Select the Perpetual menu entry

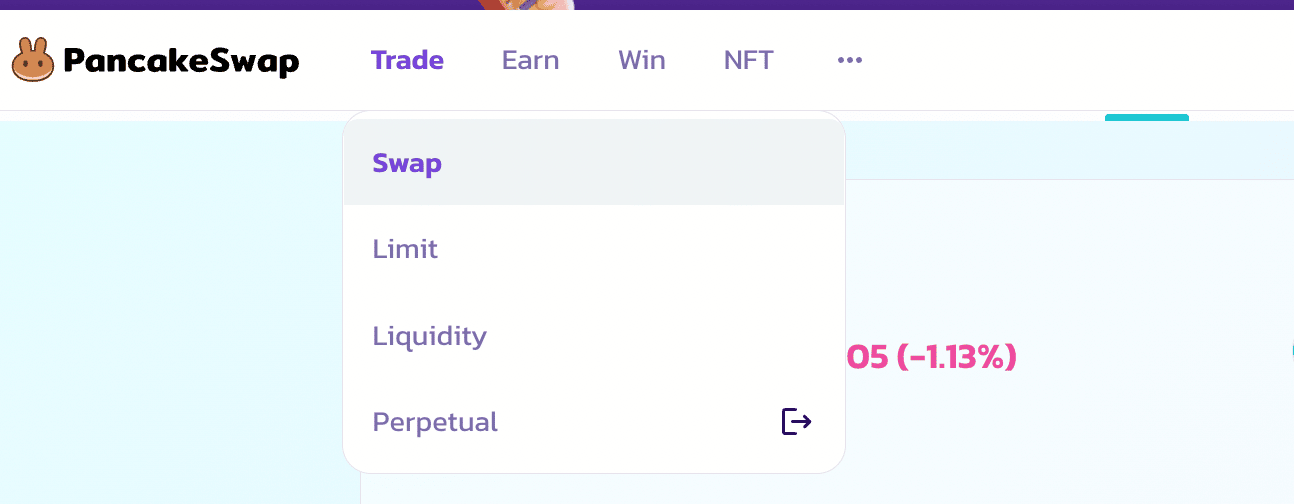click(435, 422)
